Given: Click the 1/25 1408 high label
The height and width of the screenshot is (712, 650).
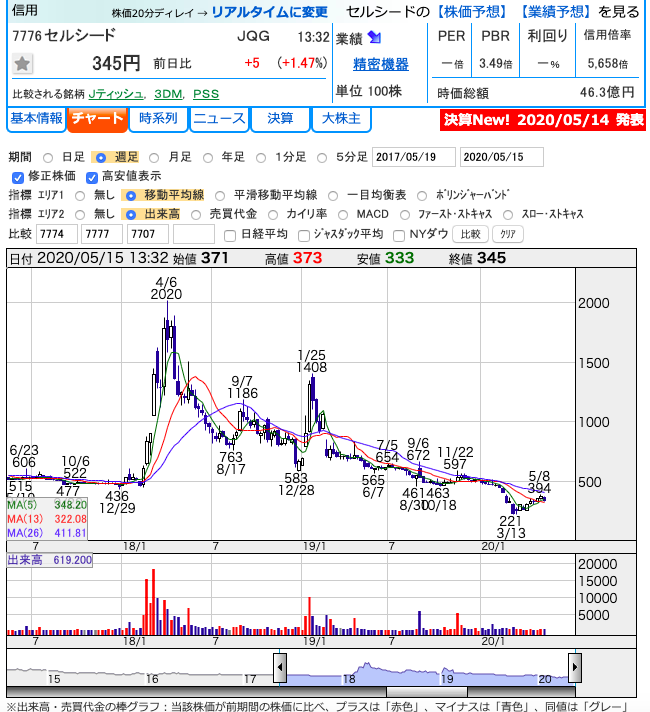Looking at the screenshot, I should click(312, 361).
